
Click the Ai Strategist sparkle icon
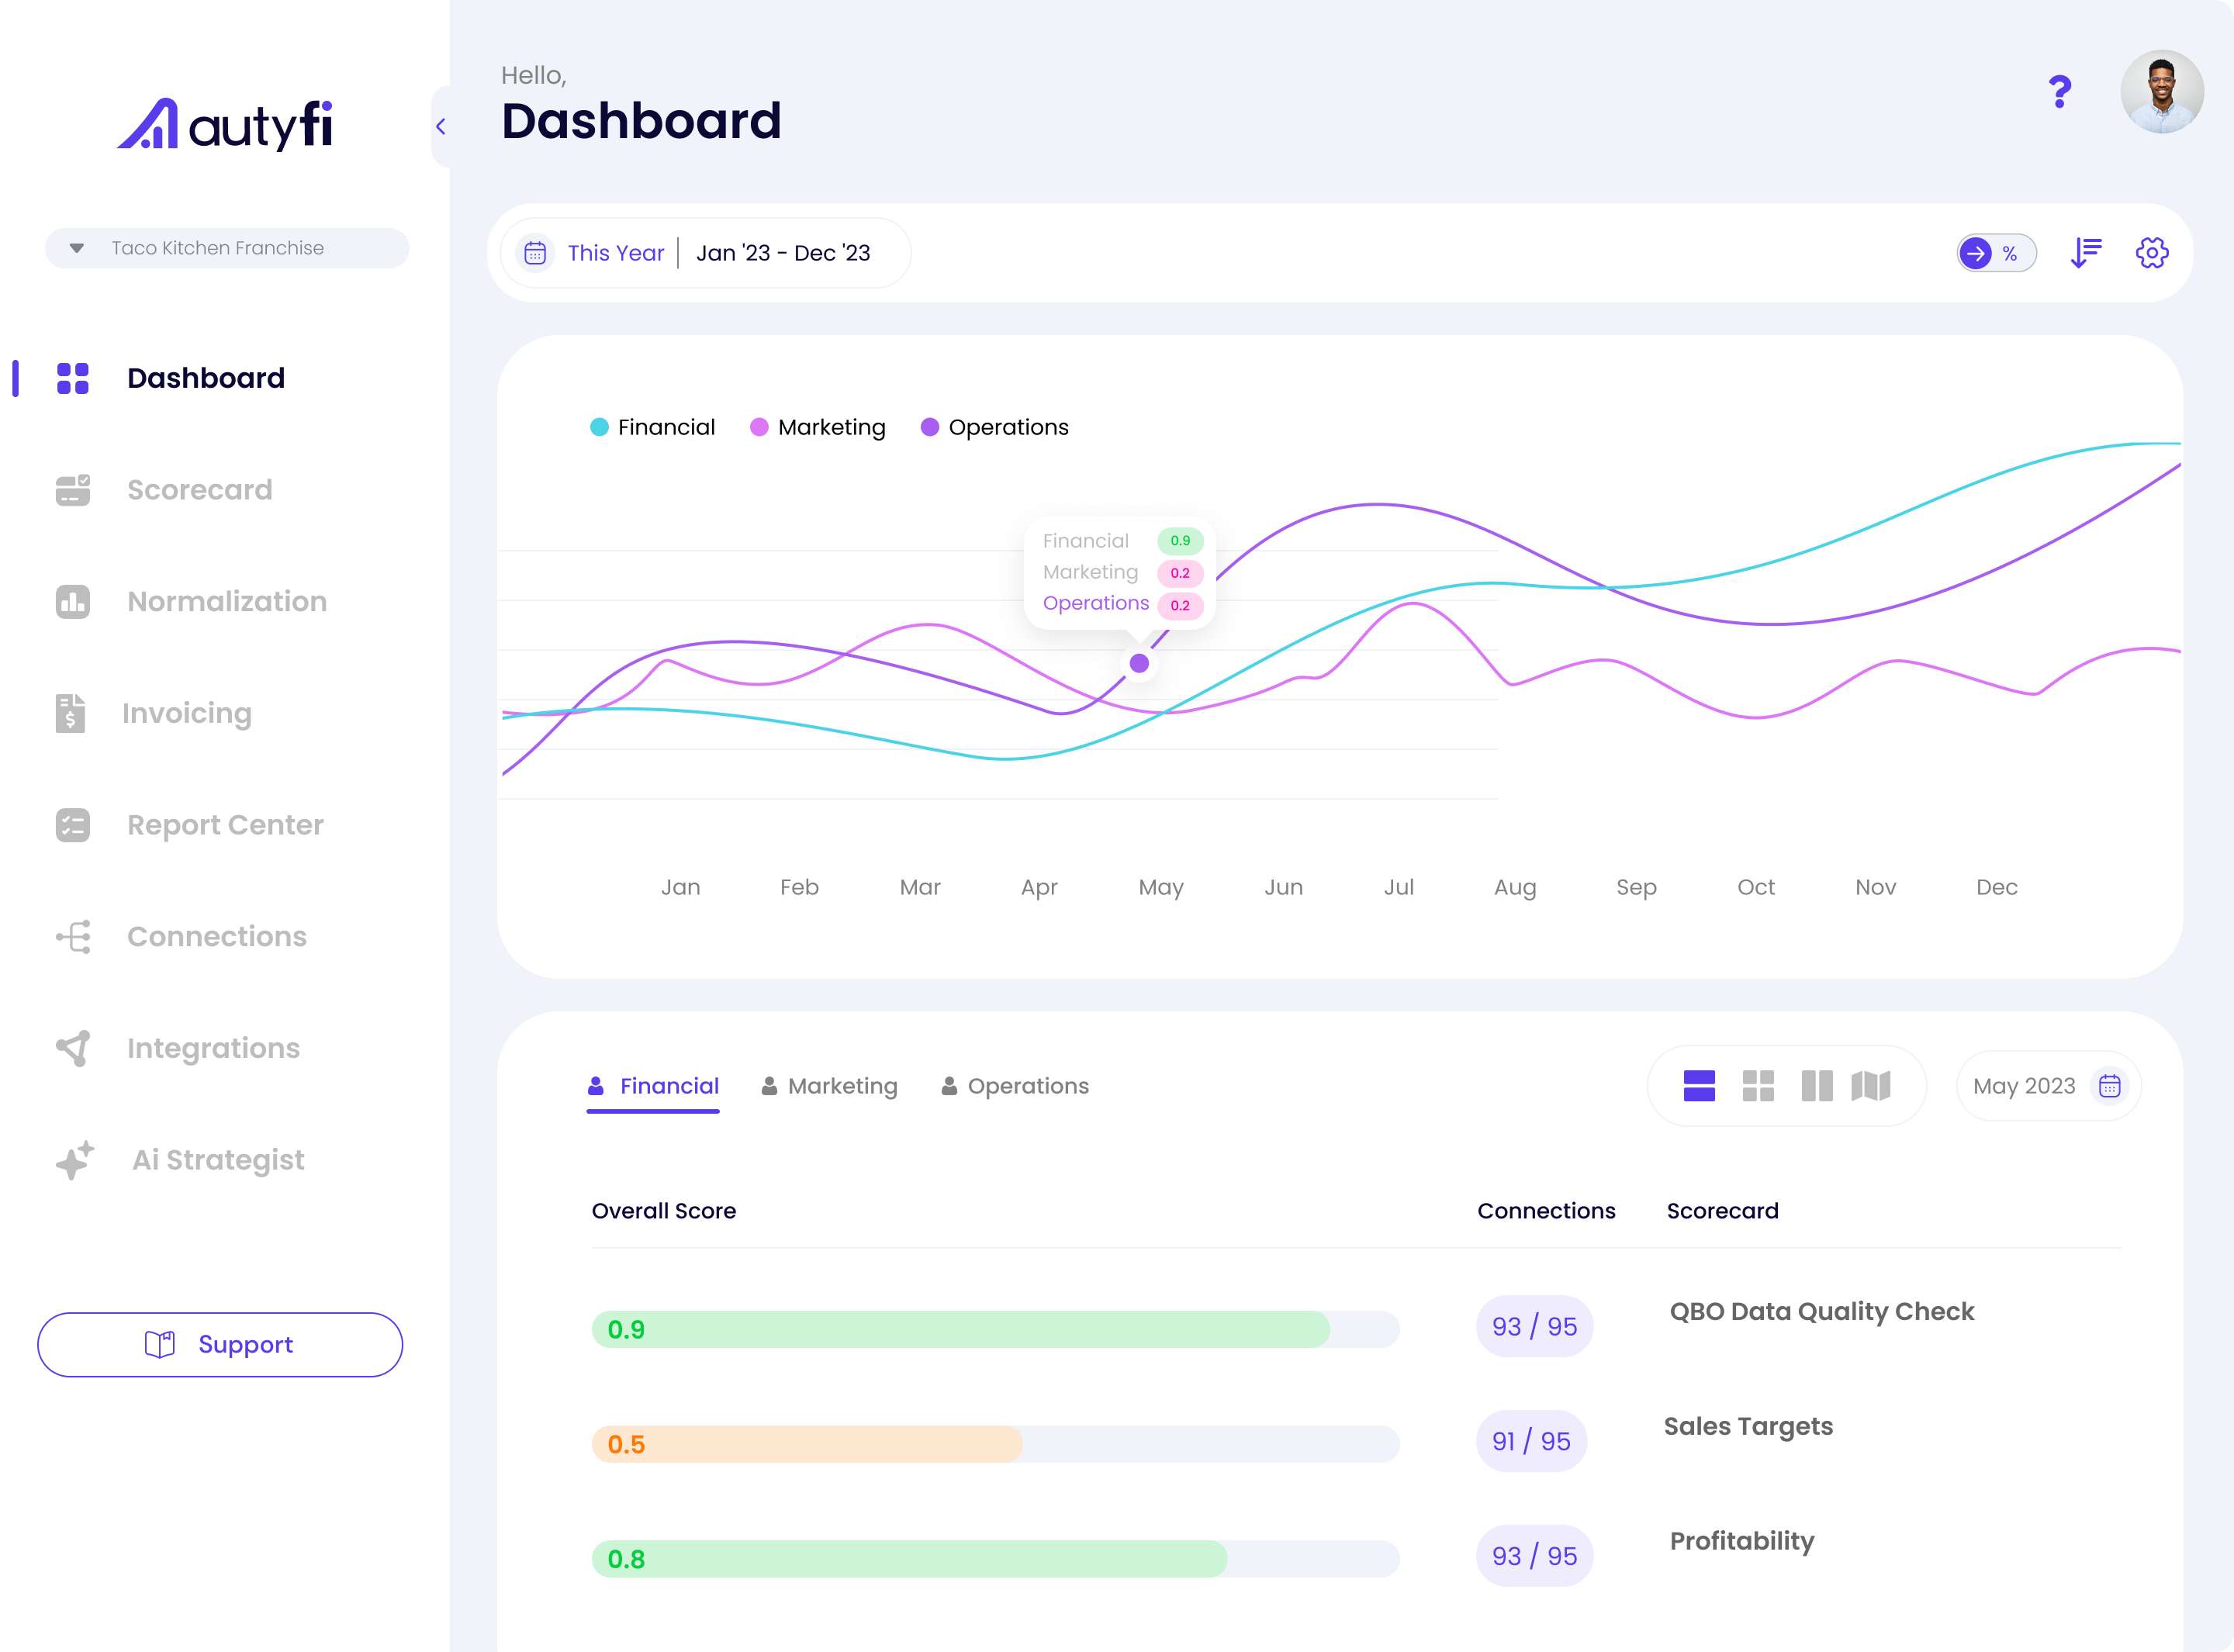(75, 1160)
